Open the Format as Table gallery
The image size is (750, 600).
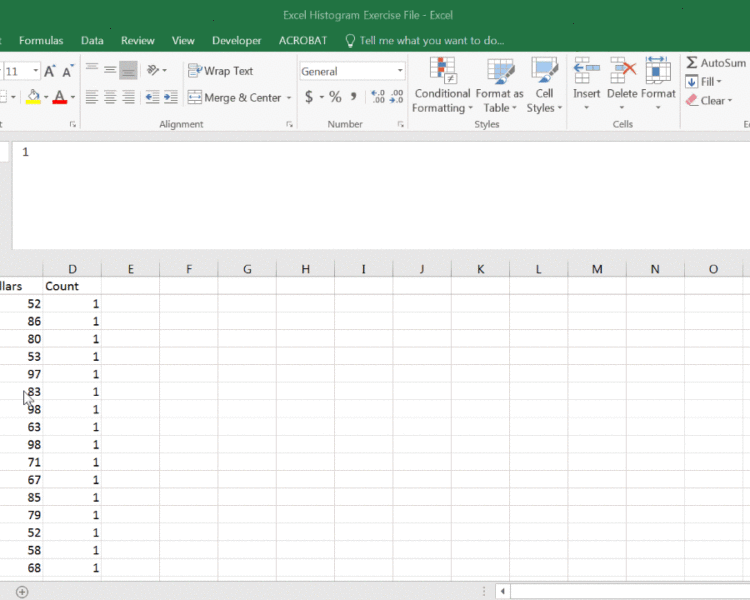click(499, 85)
